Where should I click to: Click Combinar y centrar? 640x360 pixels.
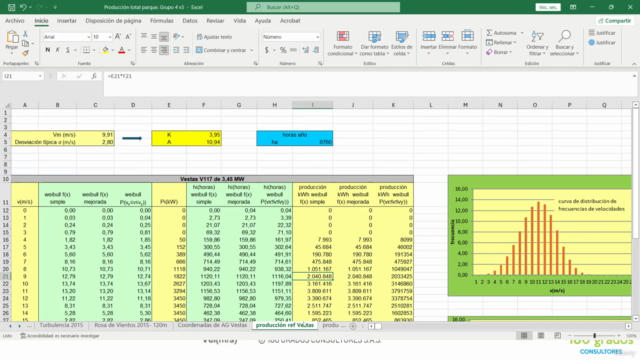221,50
